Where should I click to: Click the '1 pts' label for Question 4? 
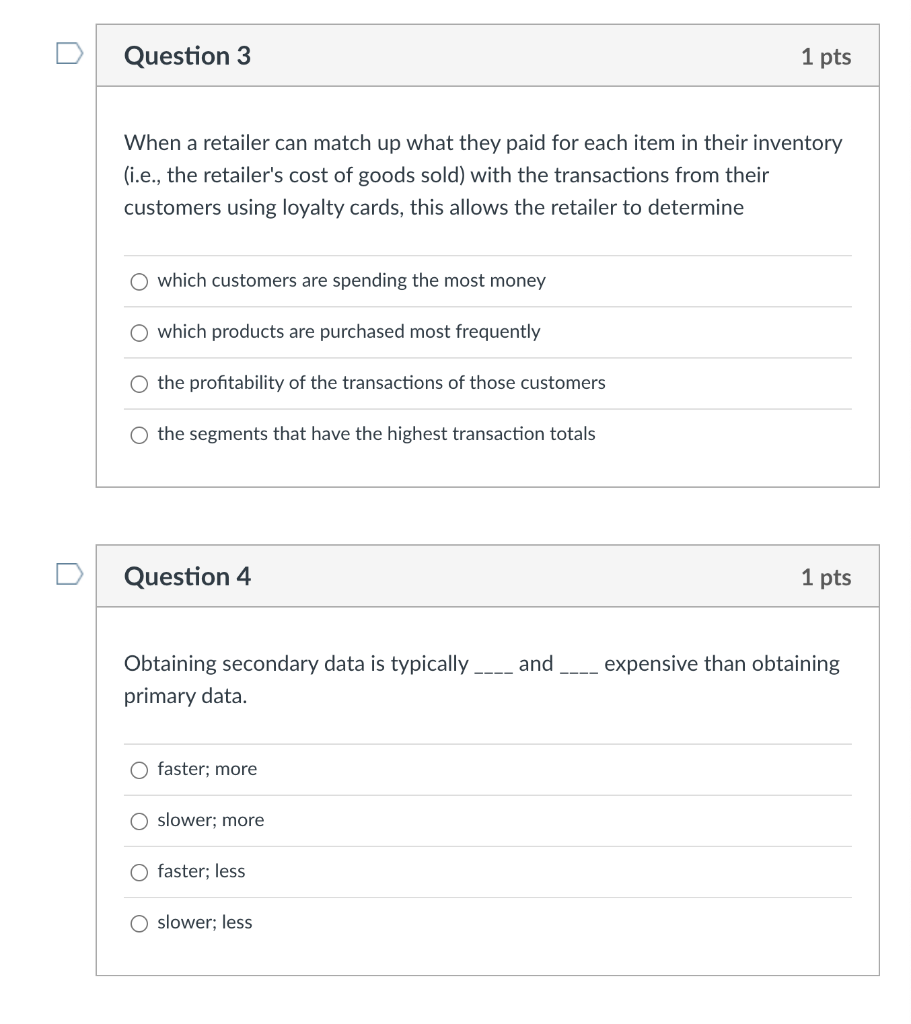(x=826, y=577)
